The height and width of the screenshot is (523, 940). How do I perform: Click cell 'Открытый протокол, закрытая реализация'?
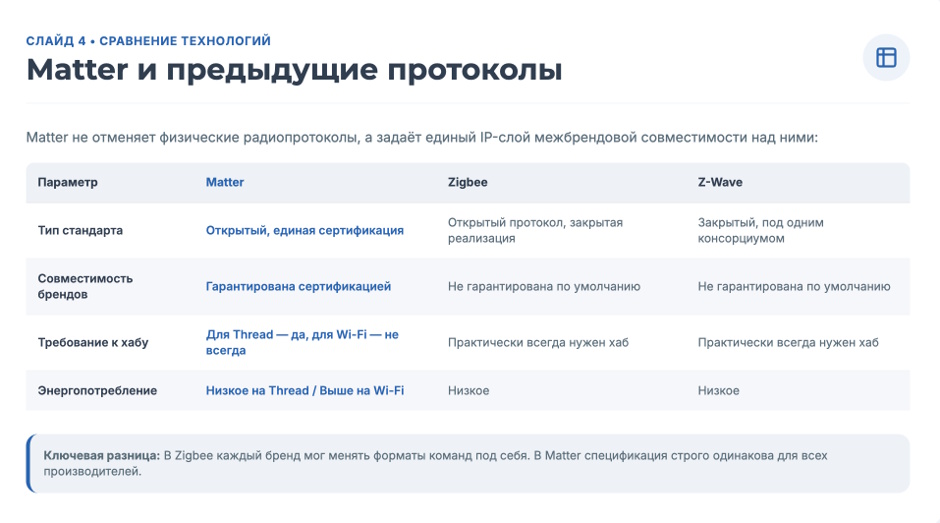point(535,230)
